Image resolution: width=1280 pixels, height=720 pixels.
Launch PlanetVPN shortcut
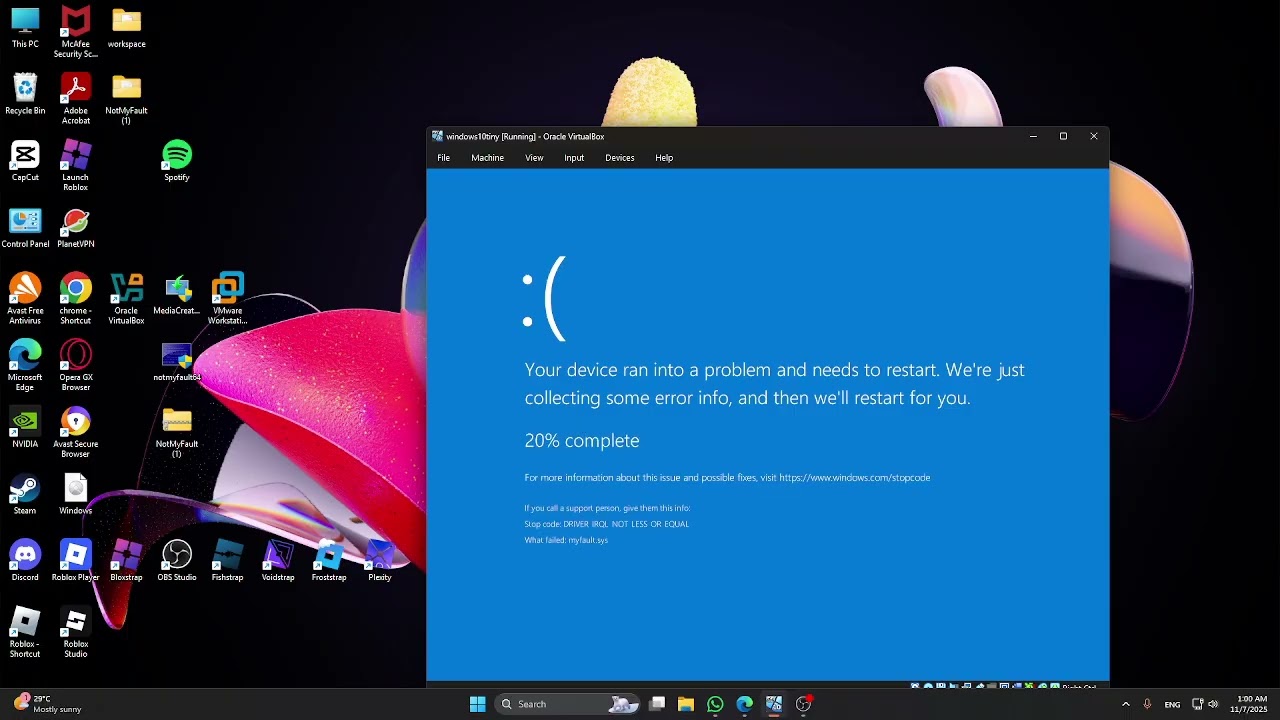pos(75,228)
